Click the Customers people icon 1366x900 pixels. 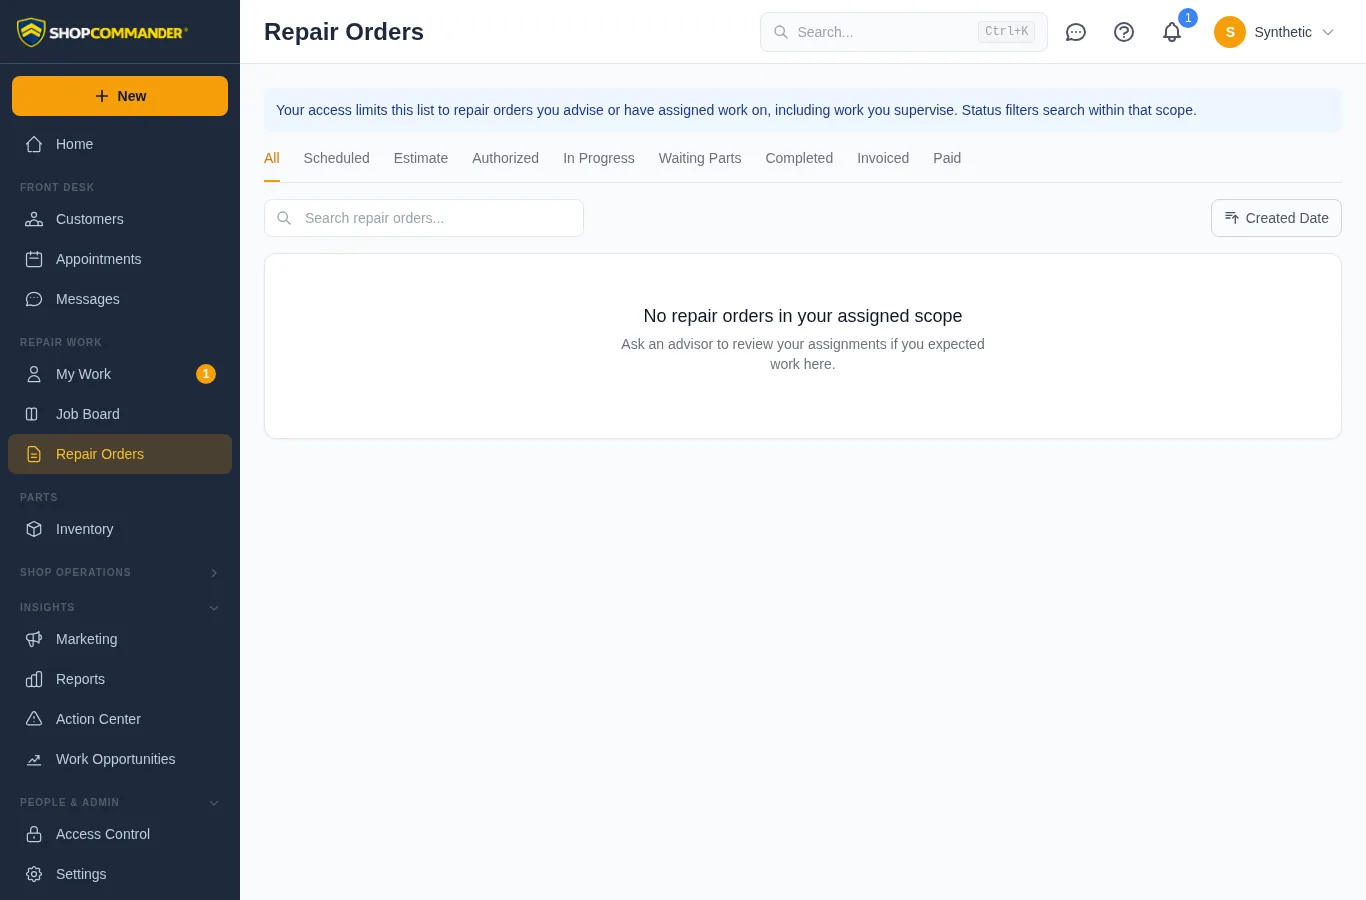[x=34, y=219]
